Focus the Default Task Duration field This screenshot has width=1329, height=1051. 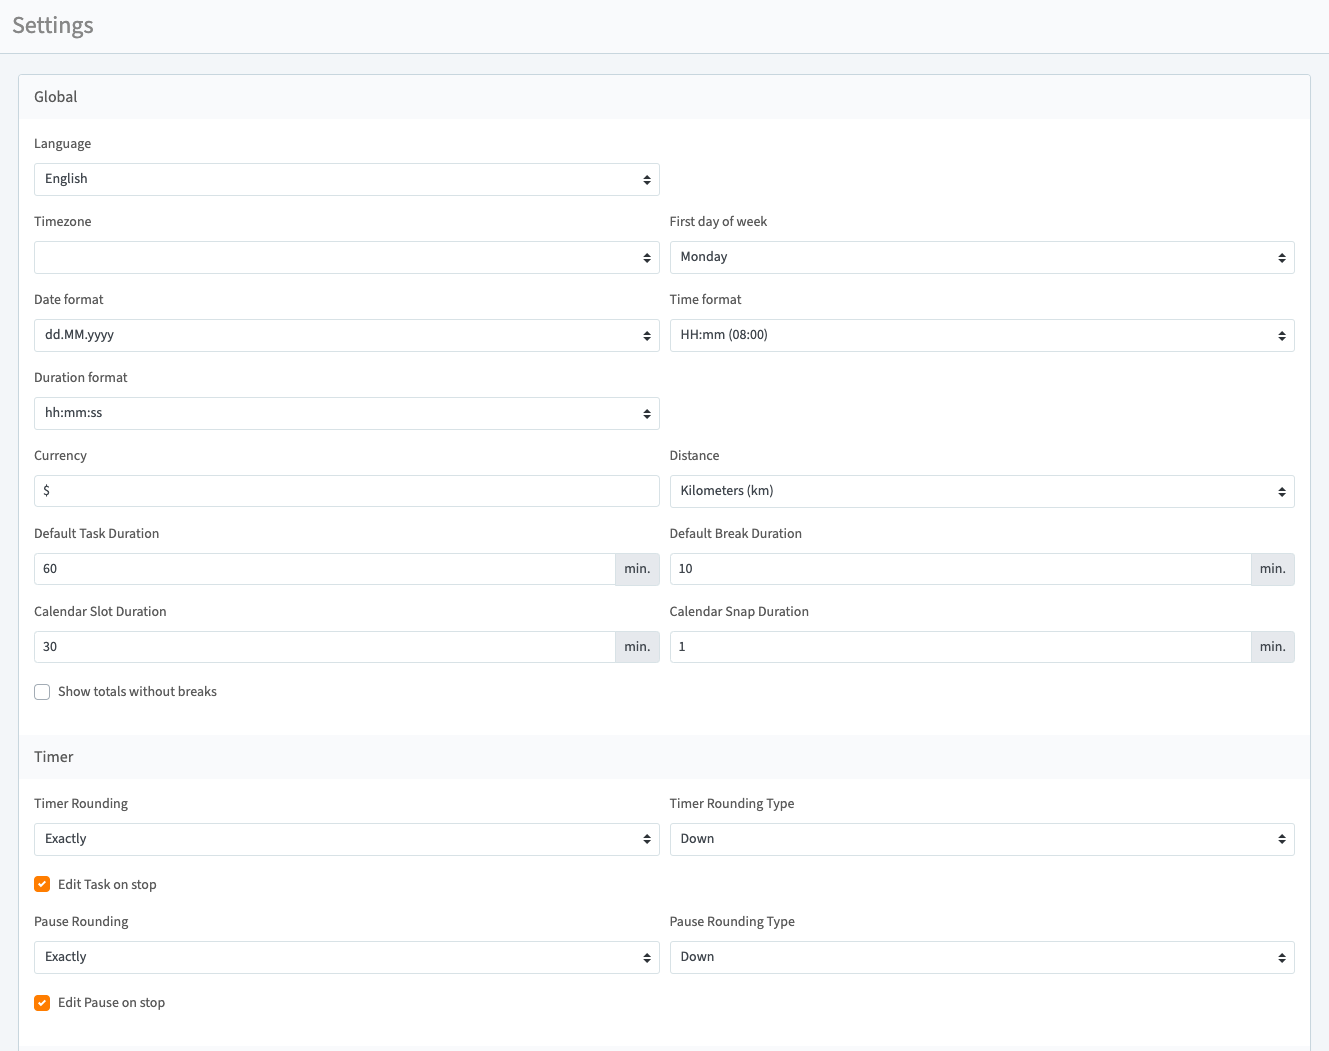click(324, 569)
